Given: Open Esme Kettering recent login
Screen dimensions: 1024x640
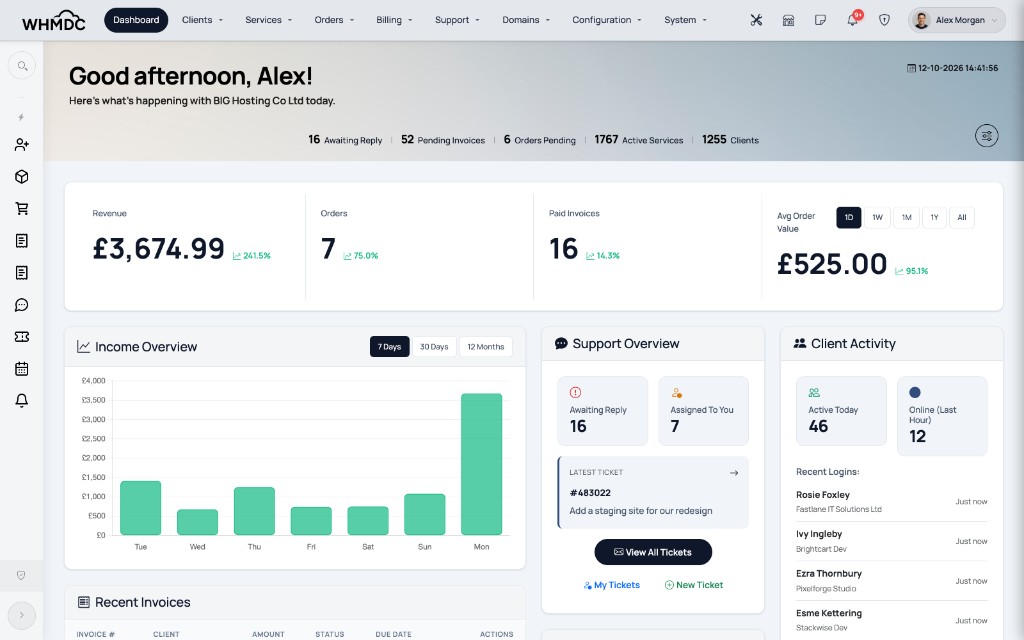Looking at the screenshot, I should pos(891,620).
